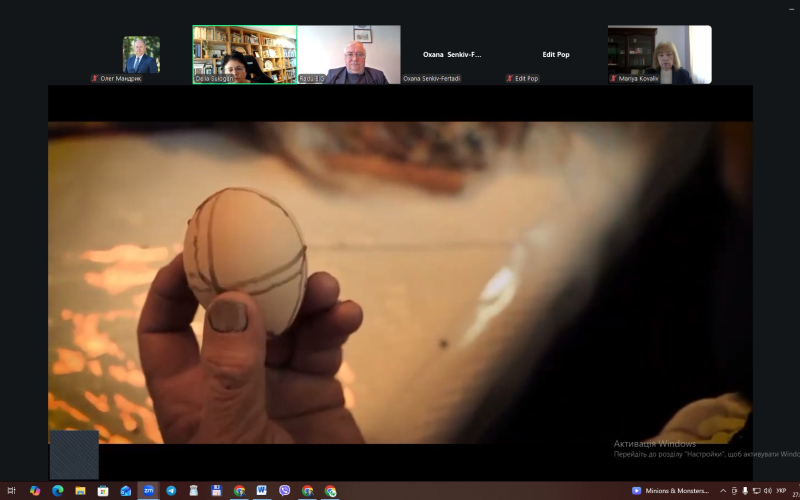Viewport: 800px width, 500px height.
Task: Open the Minions & Monsters taskbar notification
Action: (671, 491)
